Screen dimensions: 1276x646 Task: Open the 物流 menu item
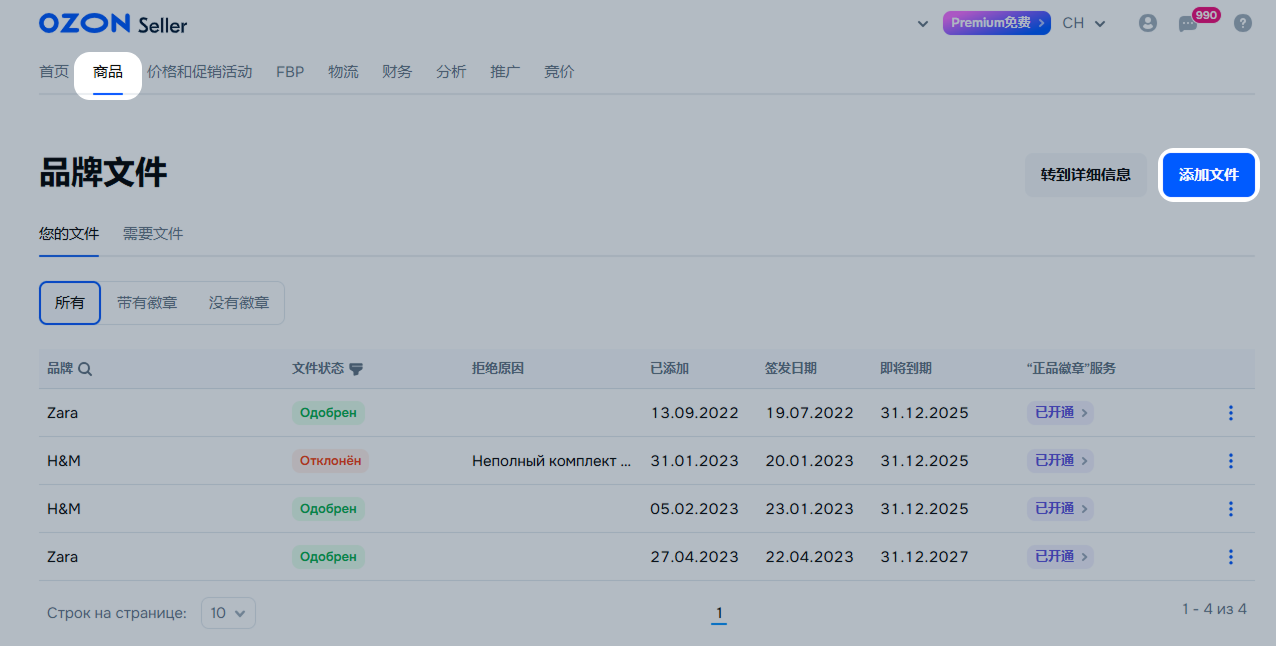[x=343, y=72]
